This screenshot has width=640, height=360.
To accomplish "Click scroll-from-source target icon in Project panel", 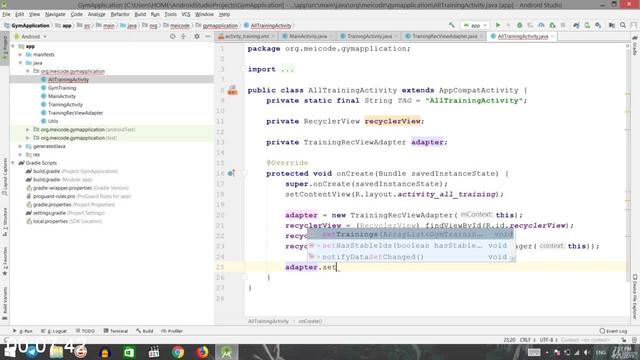I will tap(172, 36).
